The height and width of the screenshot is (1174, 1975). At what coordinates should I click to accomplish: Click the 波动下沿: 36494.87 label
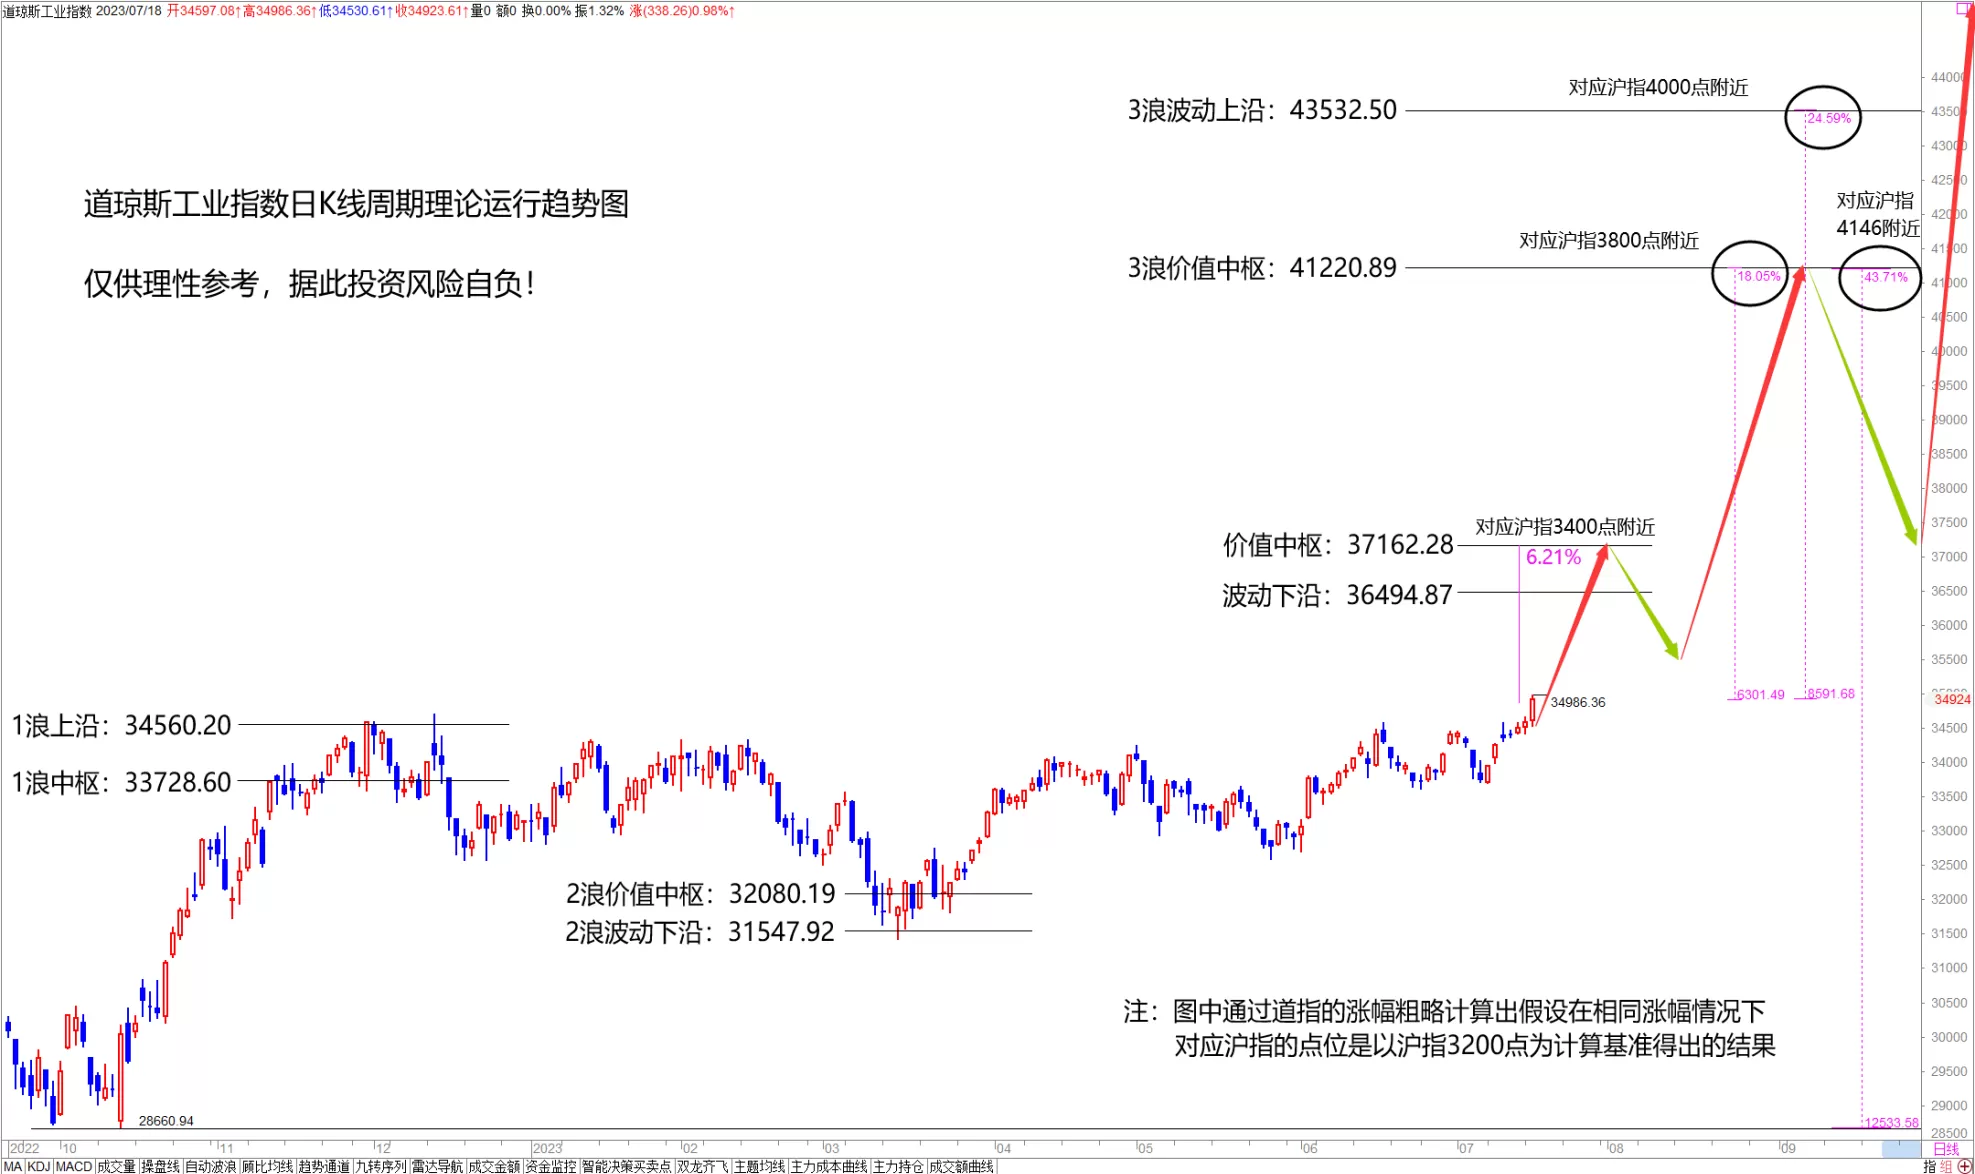tap(1337, 595)
